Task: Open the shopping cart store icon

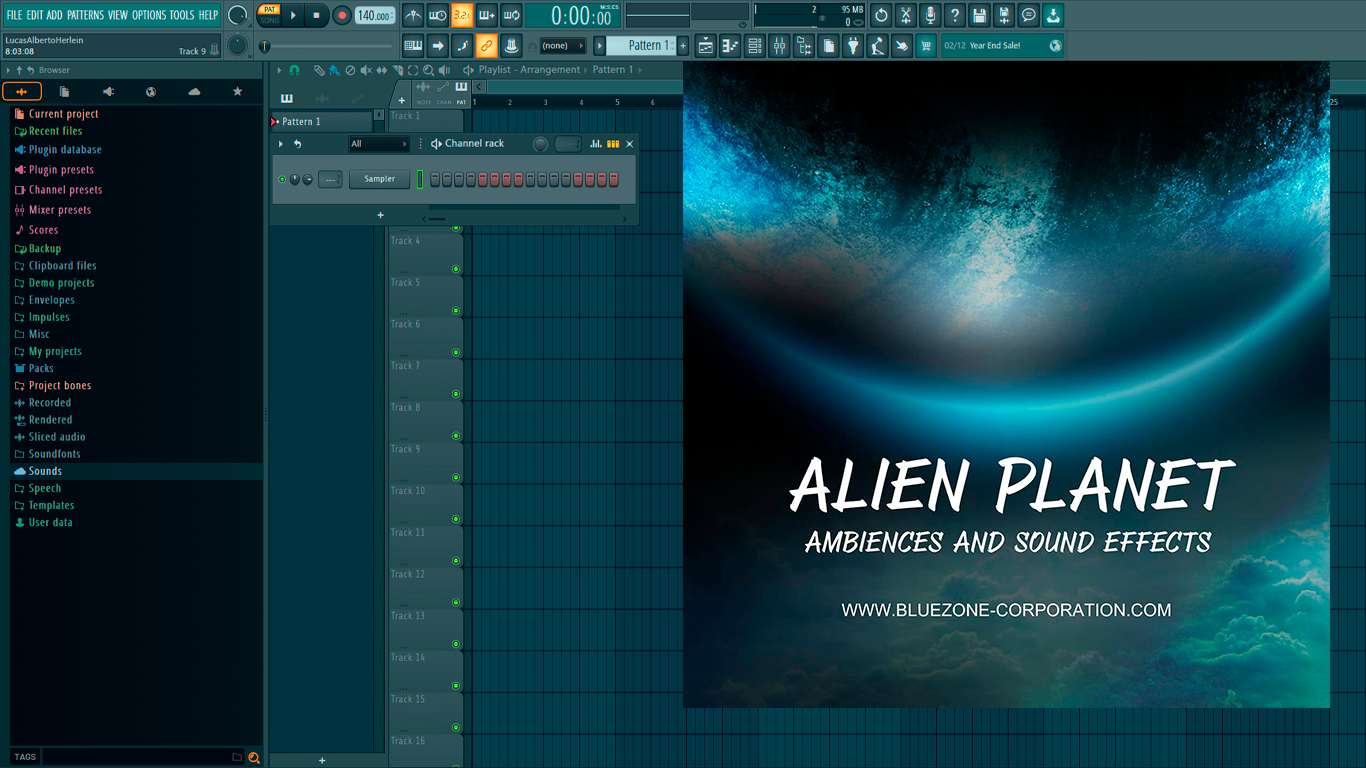Action: (926, 45)
